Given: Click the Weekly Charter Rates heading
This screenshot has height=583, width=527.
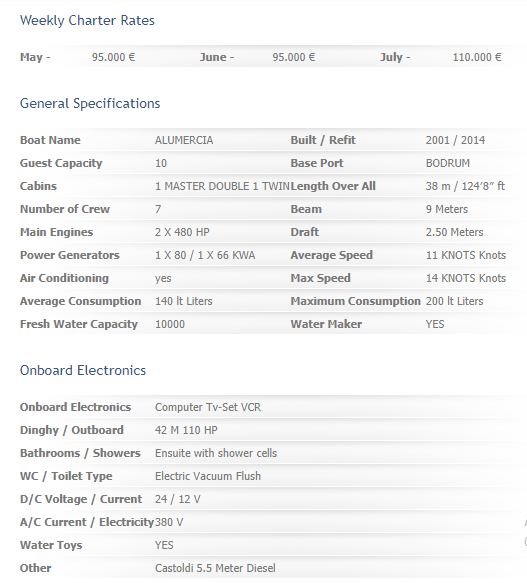Looking at the screenshot, I should point(87,20).
